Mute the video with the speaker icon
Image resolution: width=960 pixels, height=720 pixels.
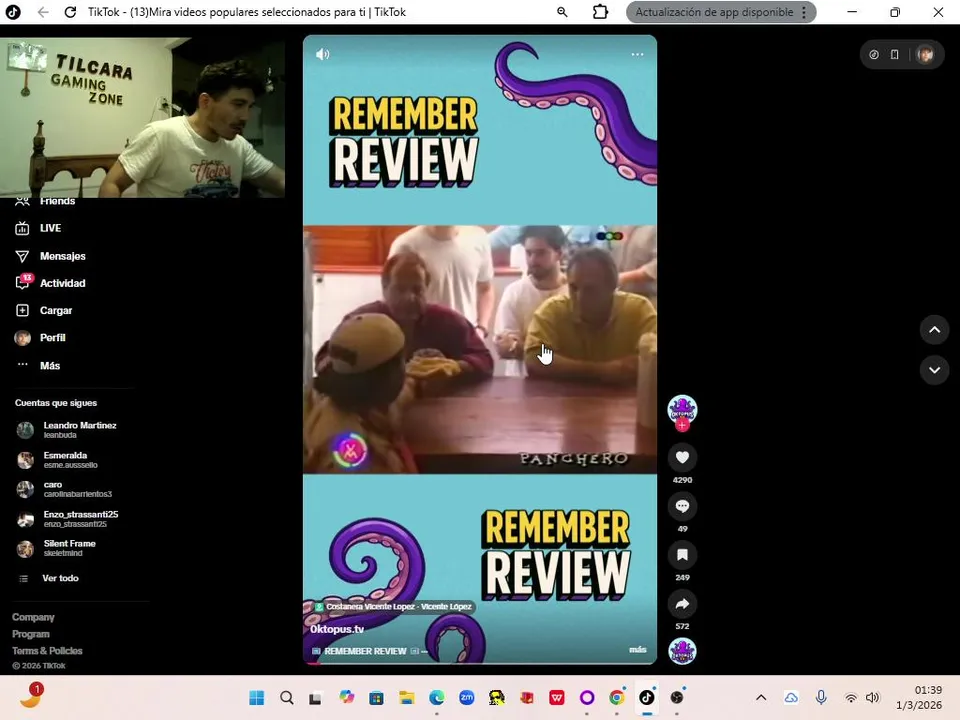(x=323, y=54)
